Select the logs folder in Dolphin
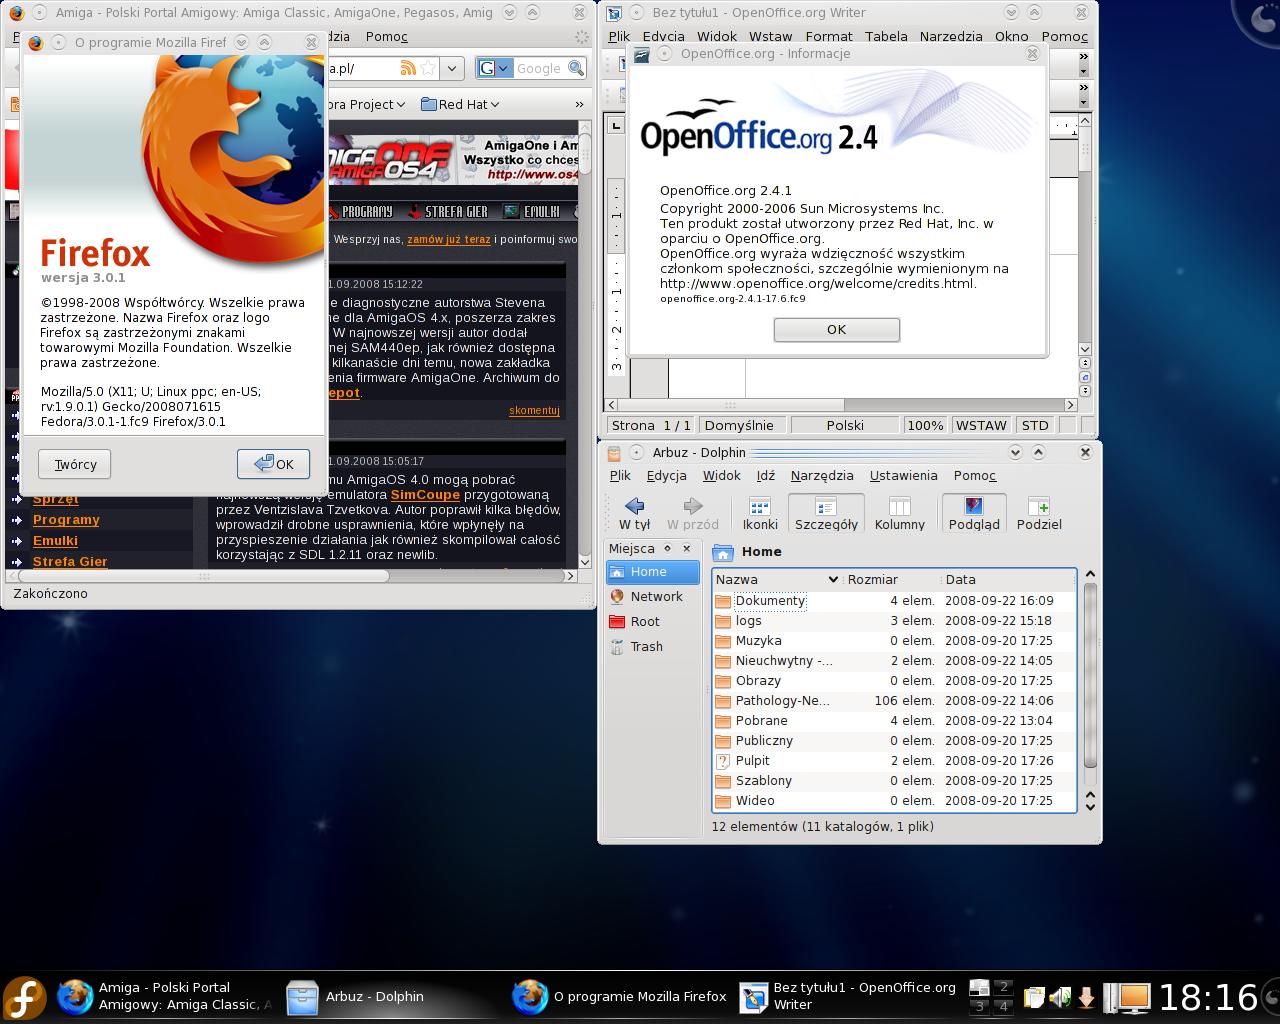1280x1024 pixels. (748, 621)
